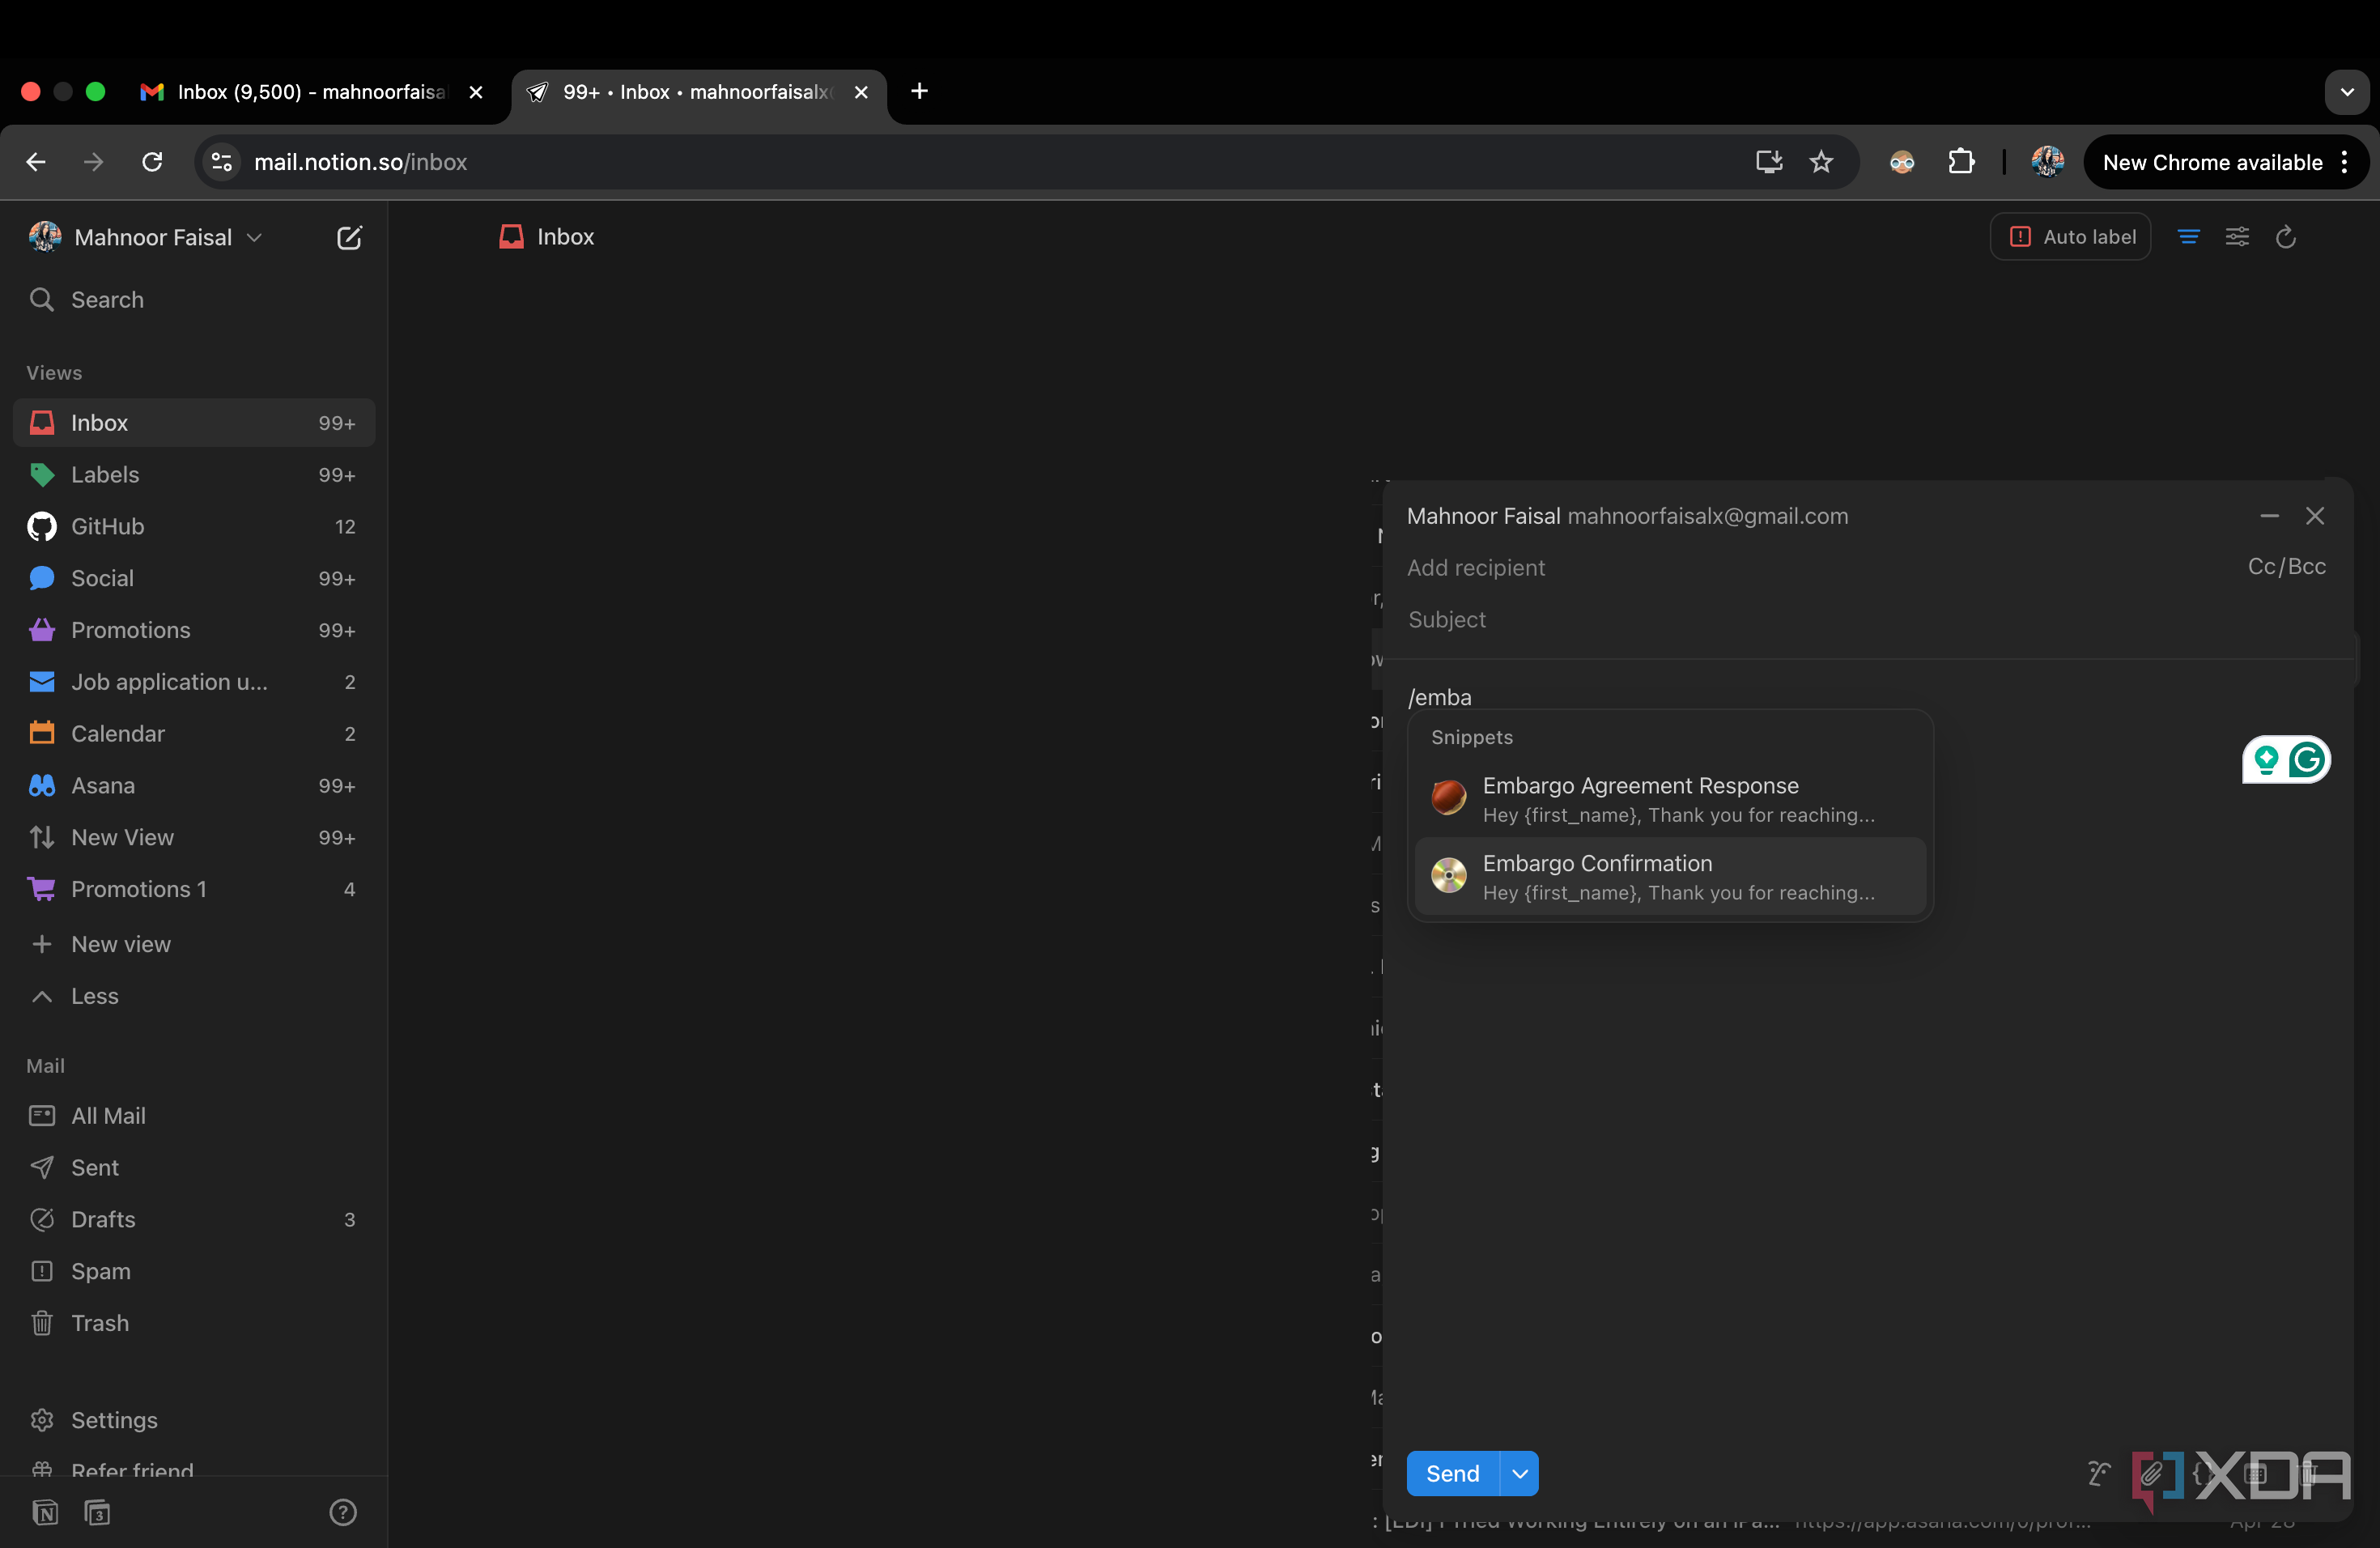
Task: Go back in browser history
Action: (x=36, y=162)
